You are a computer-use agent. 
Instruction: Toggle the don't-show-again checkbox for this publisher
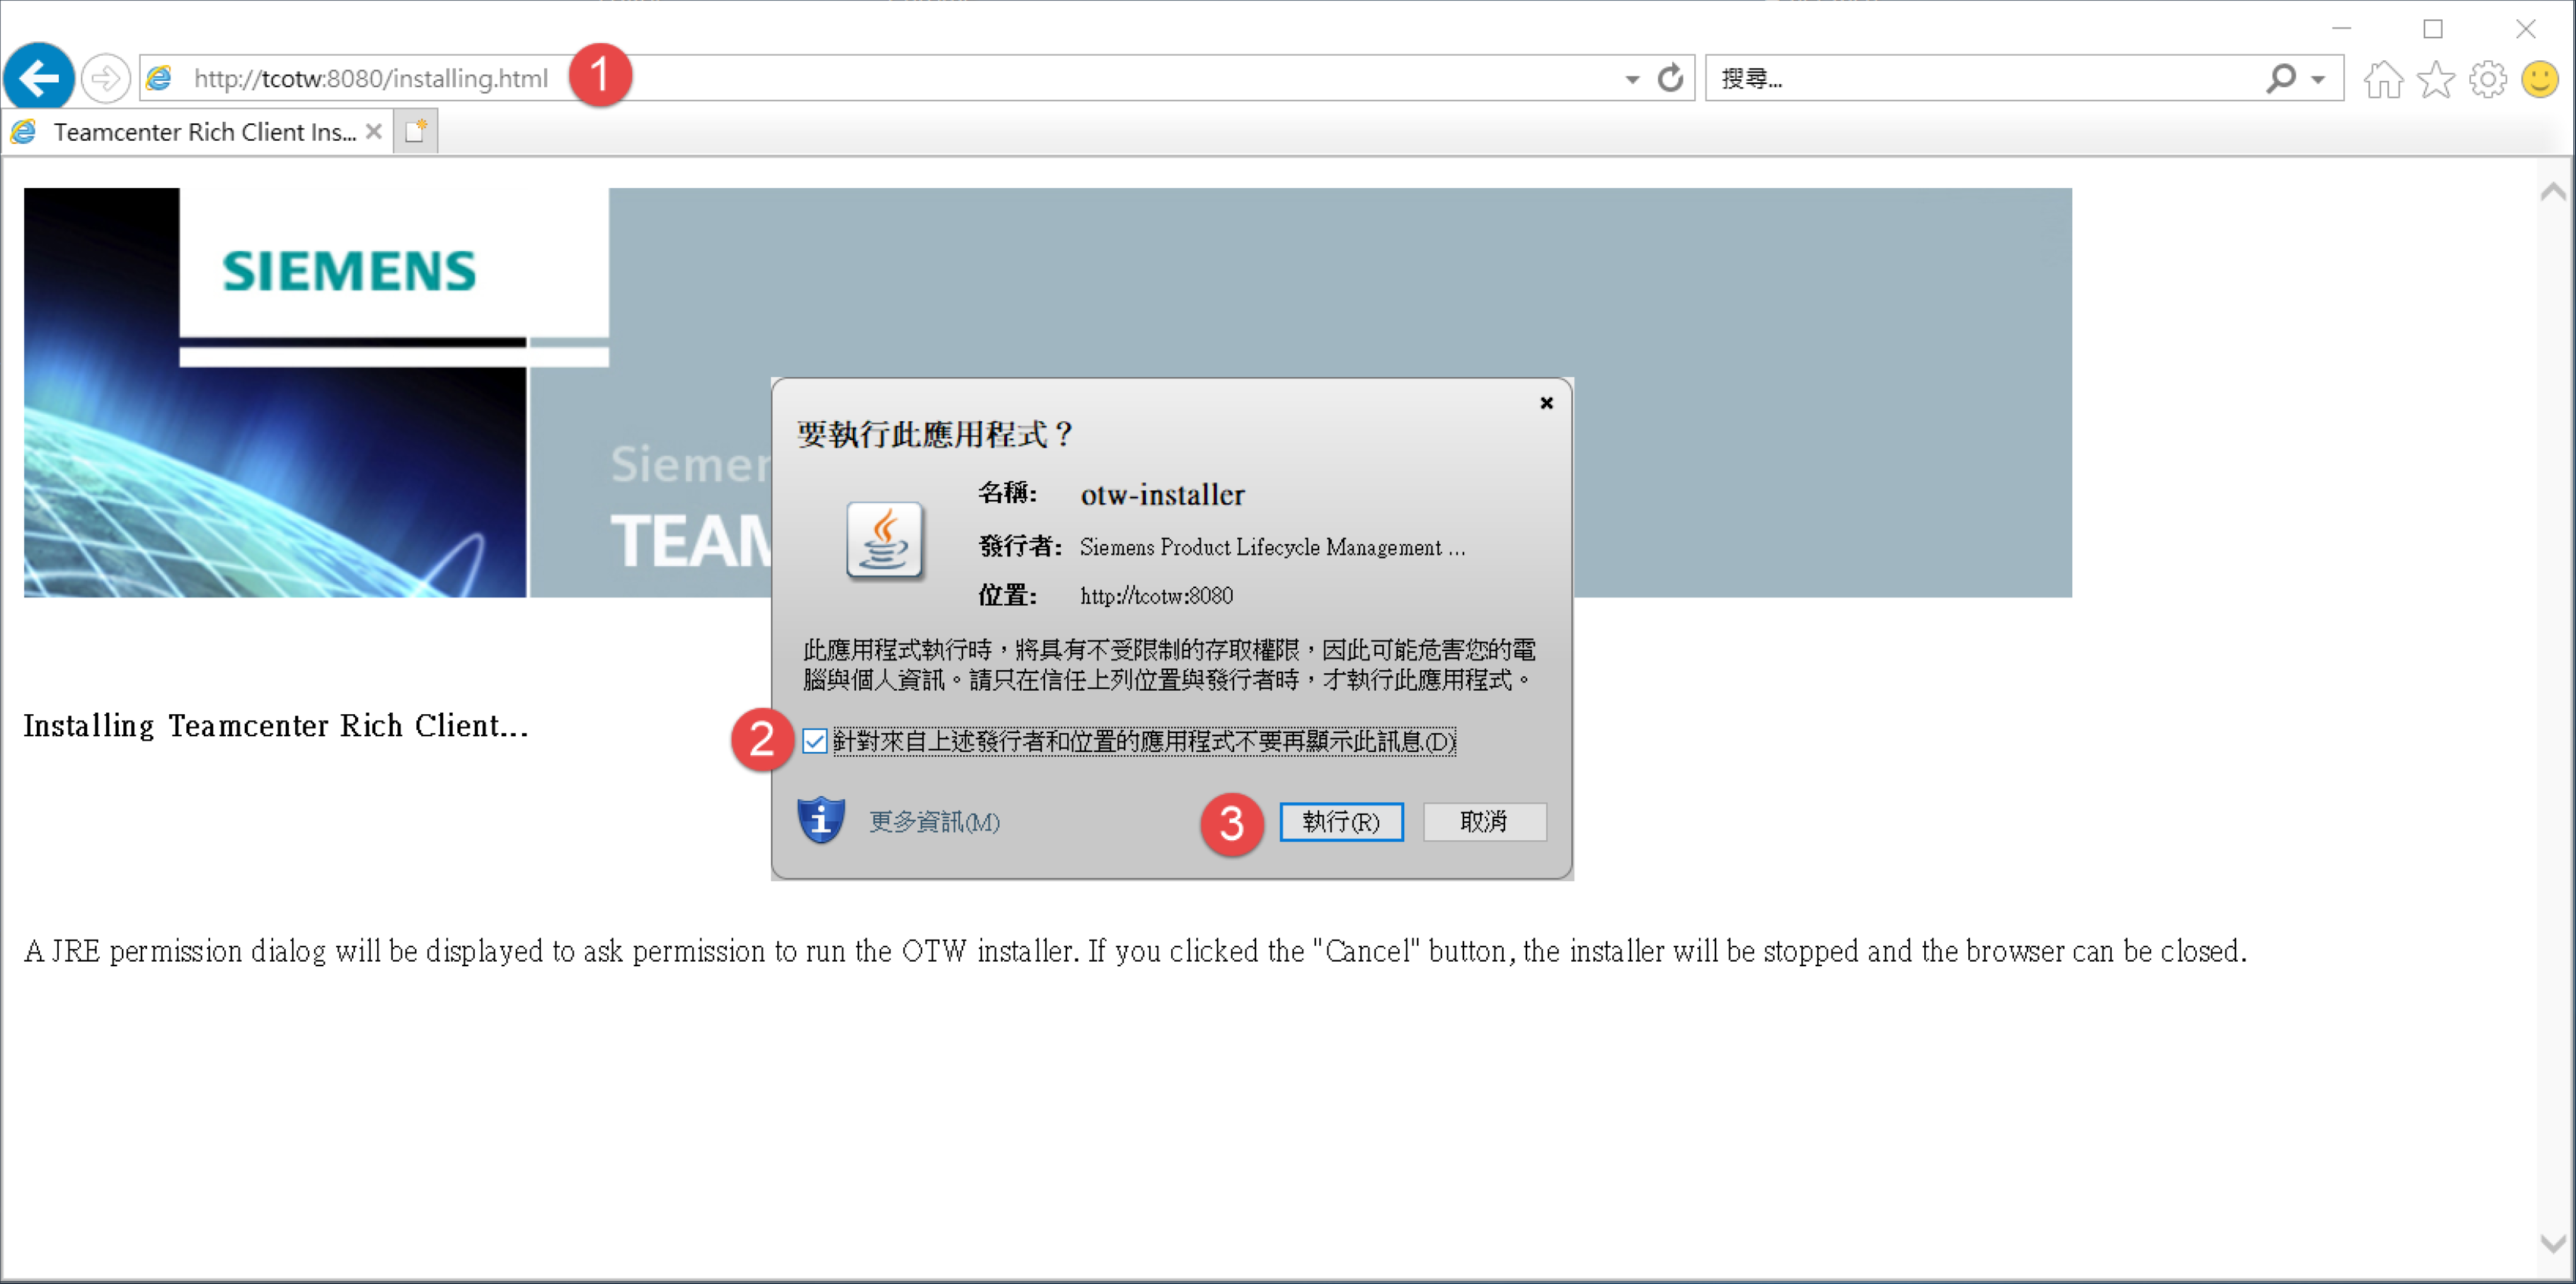pyautogui.click(x=814, y=741)
